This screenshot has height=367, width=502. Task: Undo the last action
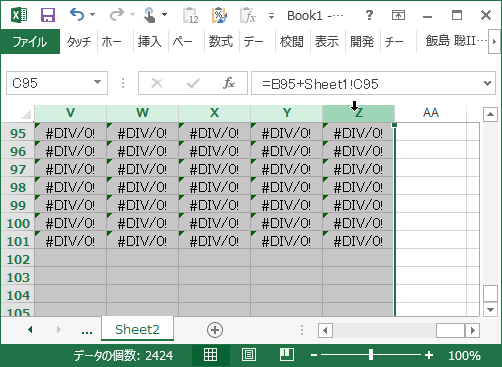[77, 15]
